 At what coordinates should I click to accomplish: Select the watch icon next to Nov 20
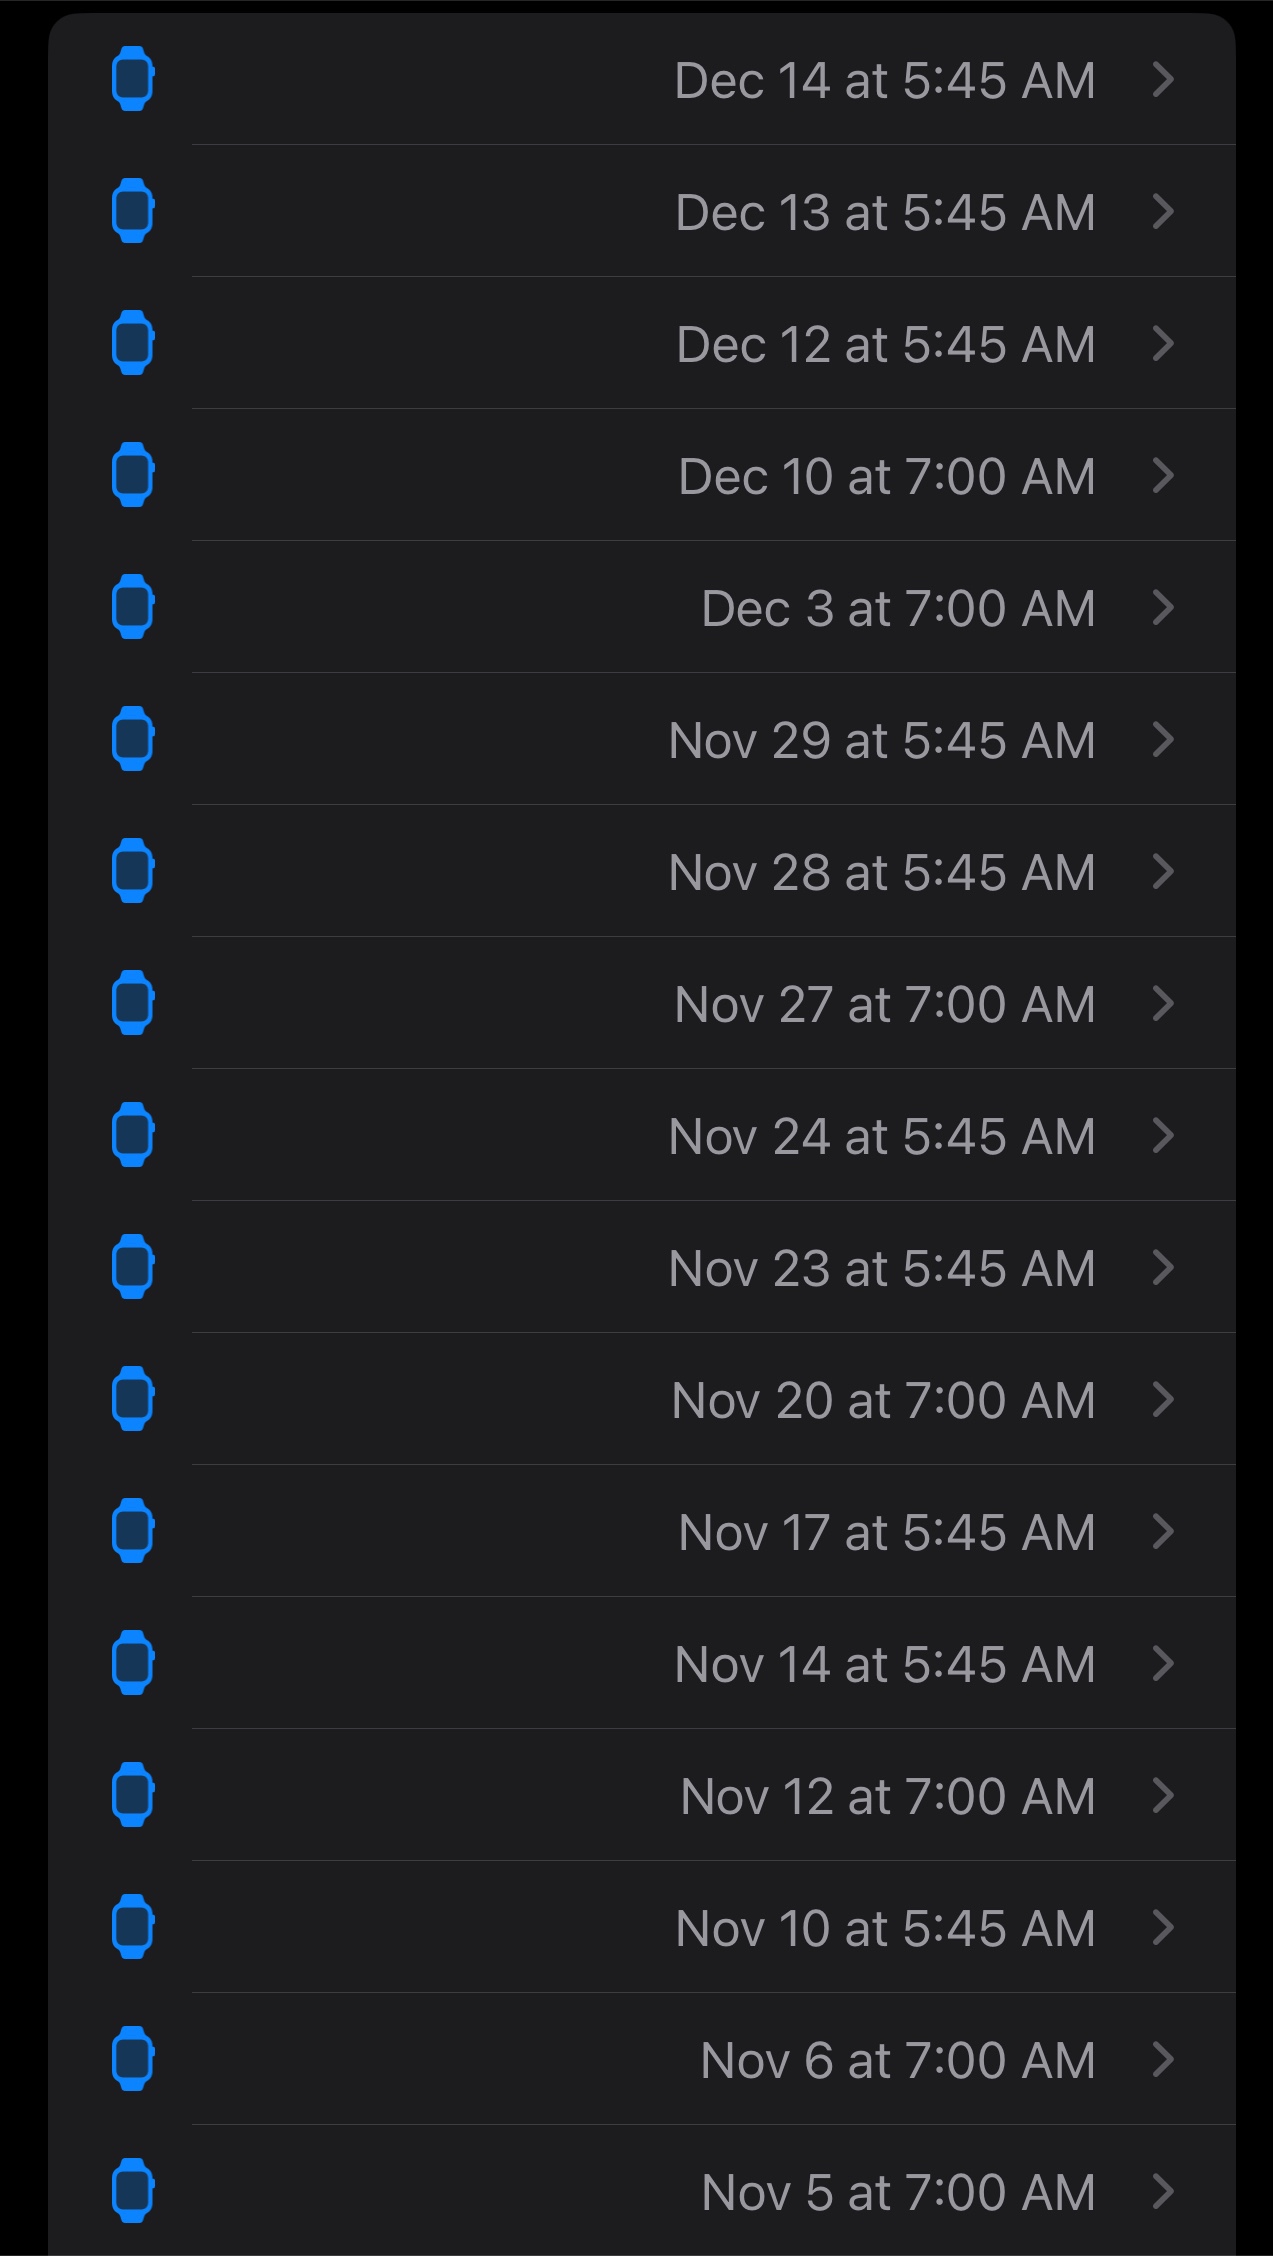[x=132, y=1399]
